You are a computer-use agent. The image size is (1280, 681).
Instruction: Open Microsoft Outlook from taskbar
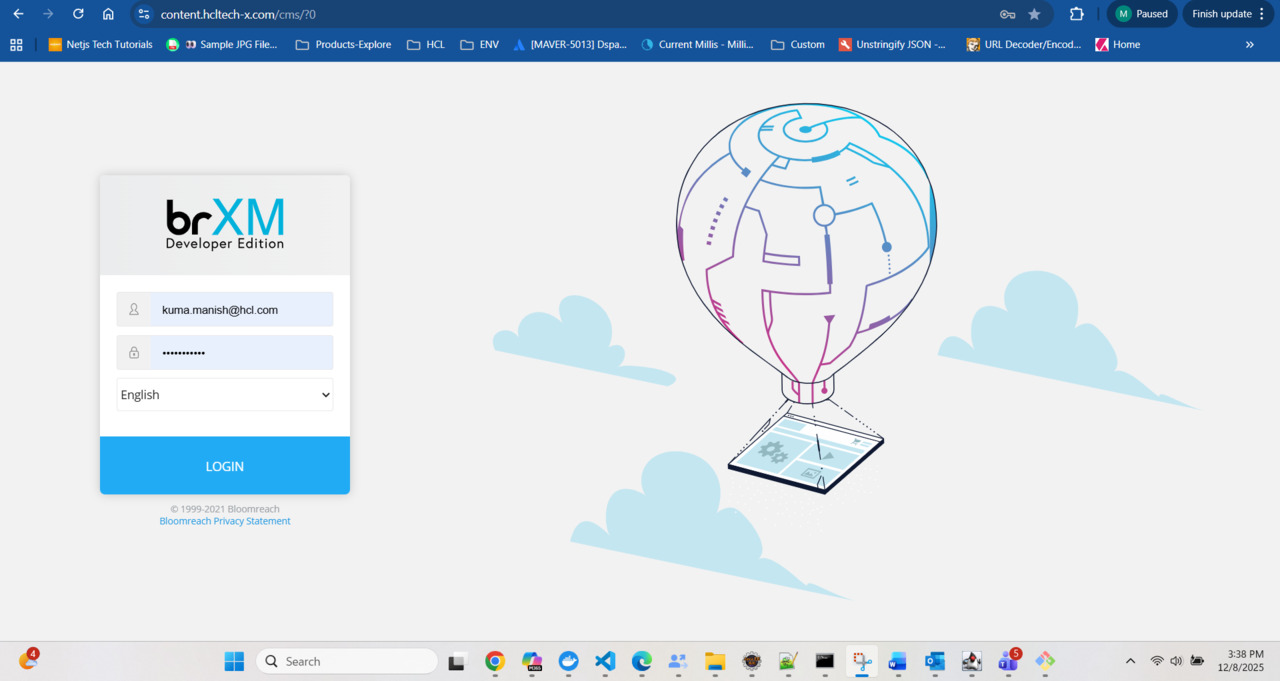coord(935,661)
